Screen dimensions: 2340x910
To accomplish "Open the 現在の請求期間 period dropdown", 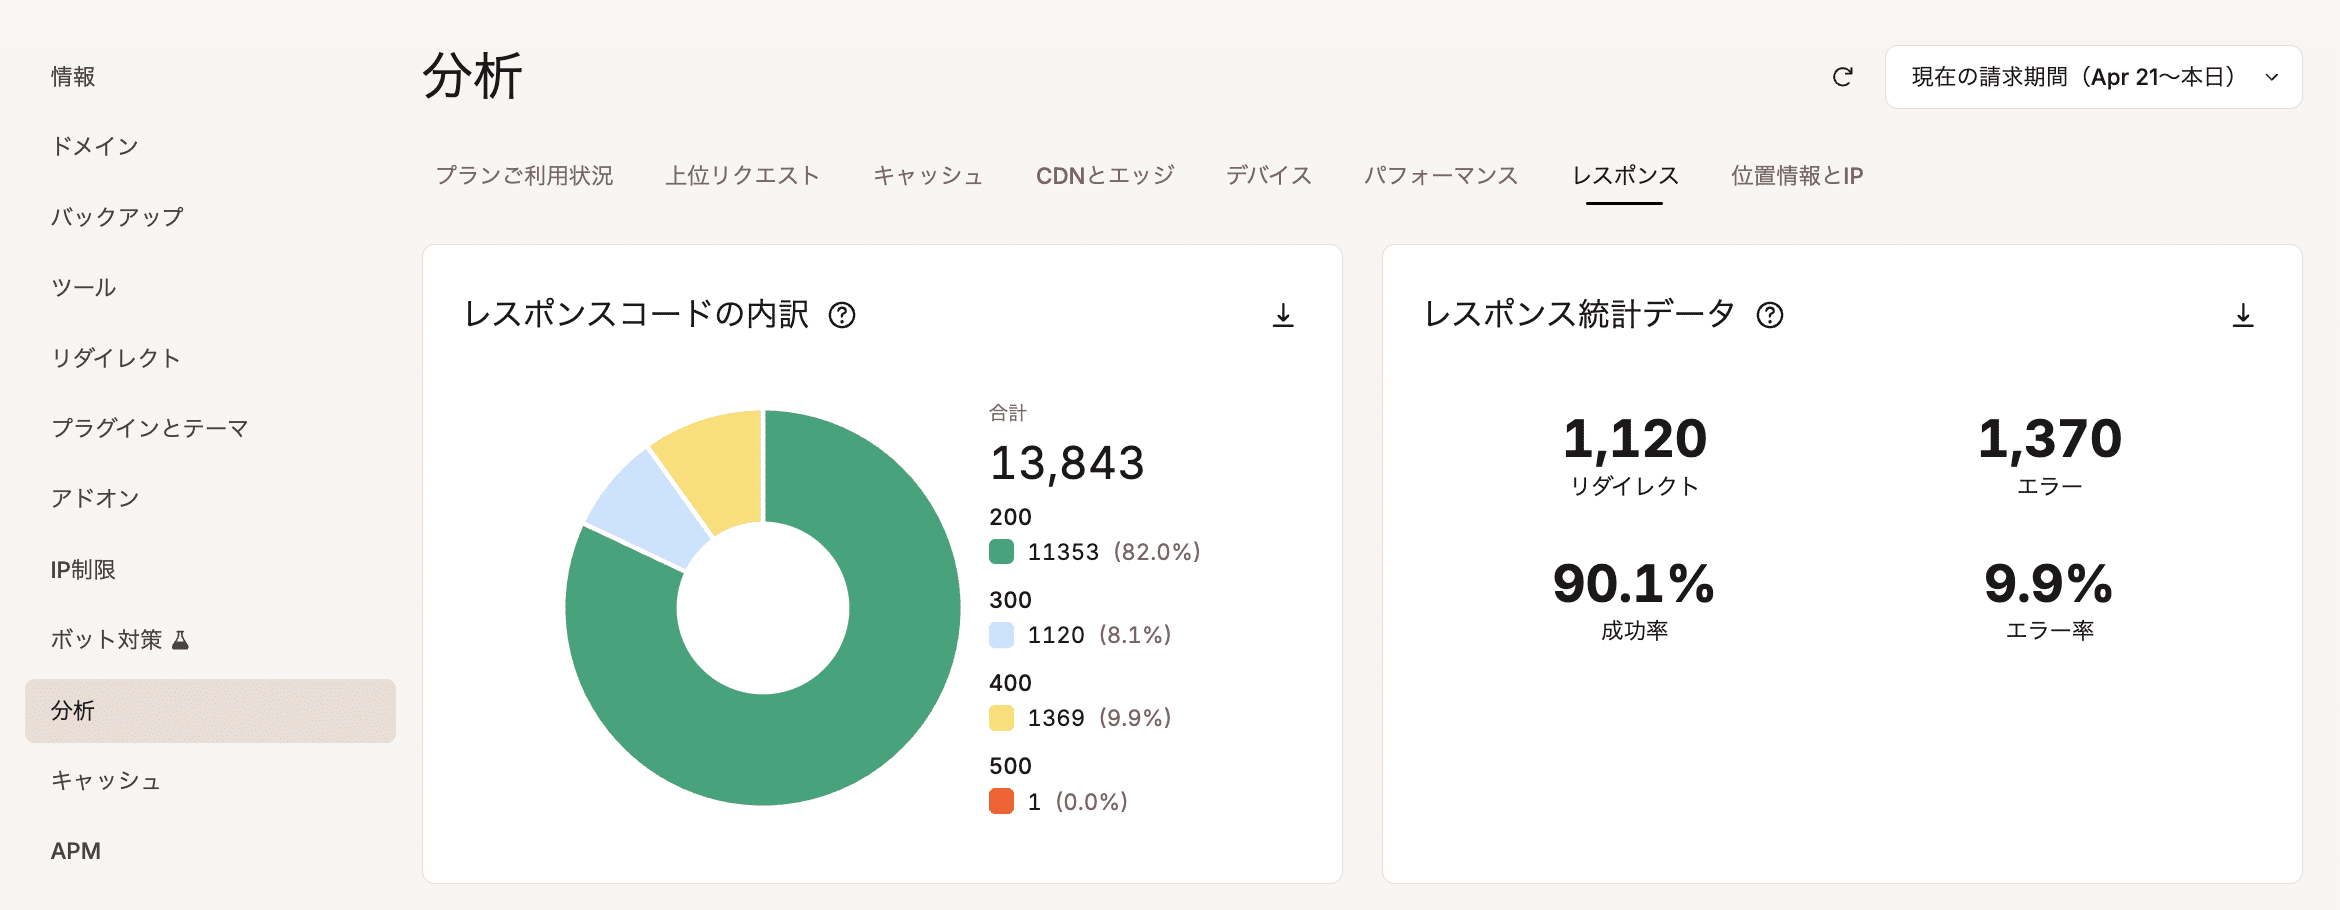I will pos(2093,77).
